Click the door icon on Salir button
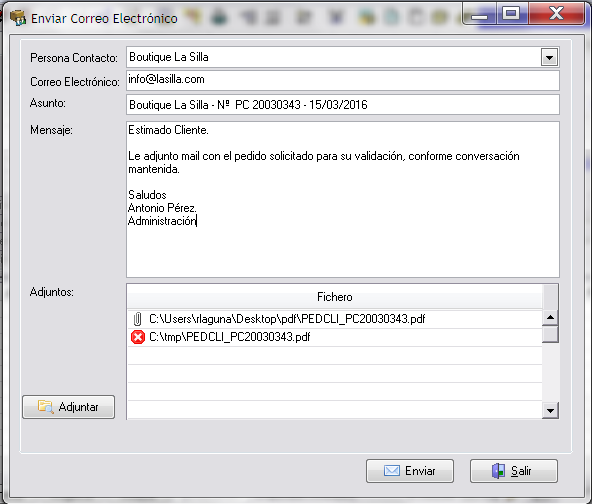Screen dimensions: 592x504 point(498,471)
